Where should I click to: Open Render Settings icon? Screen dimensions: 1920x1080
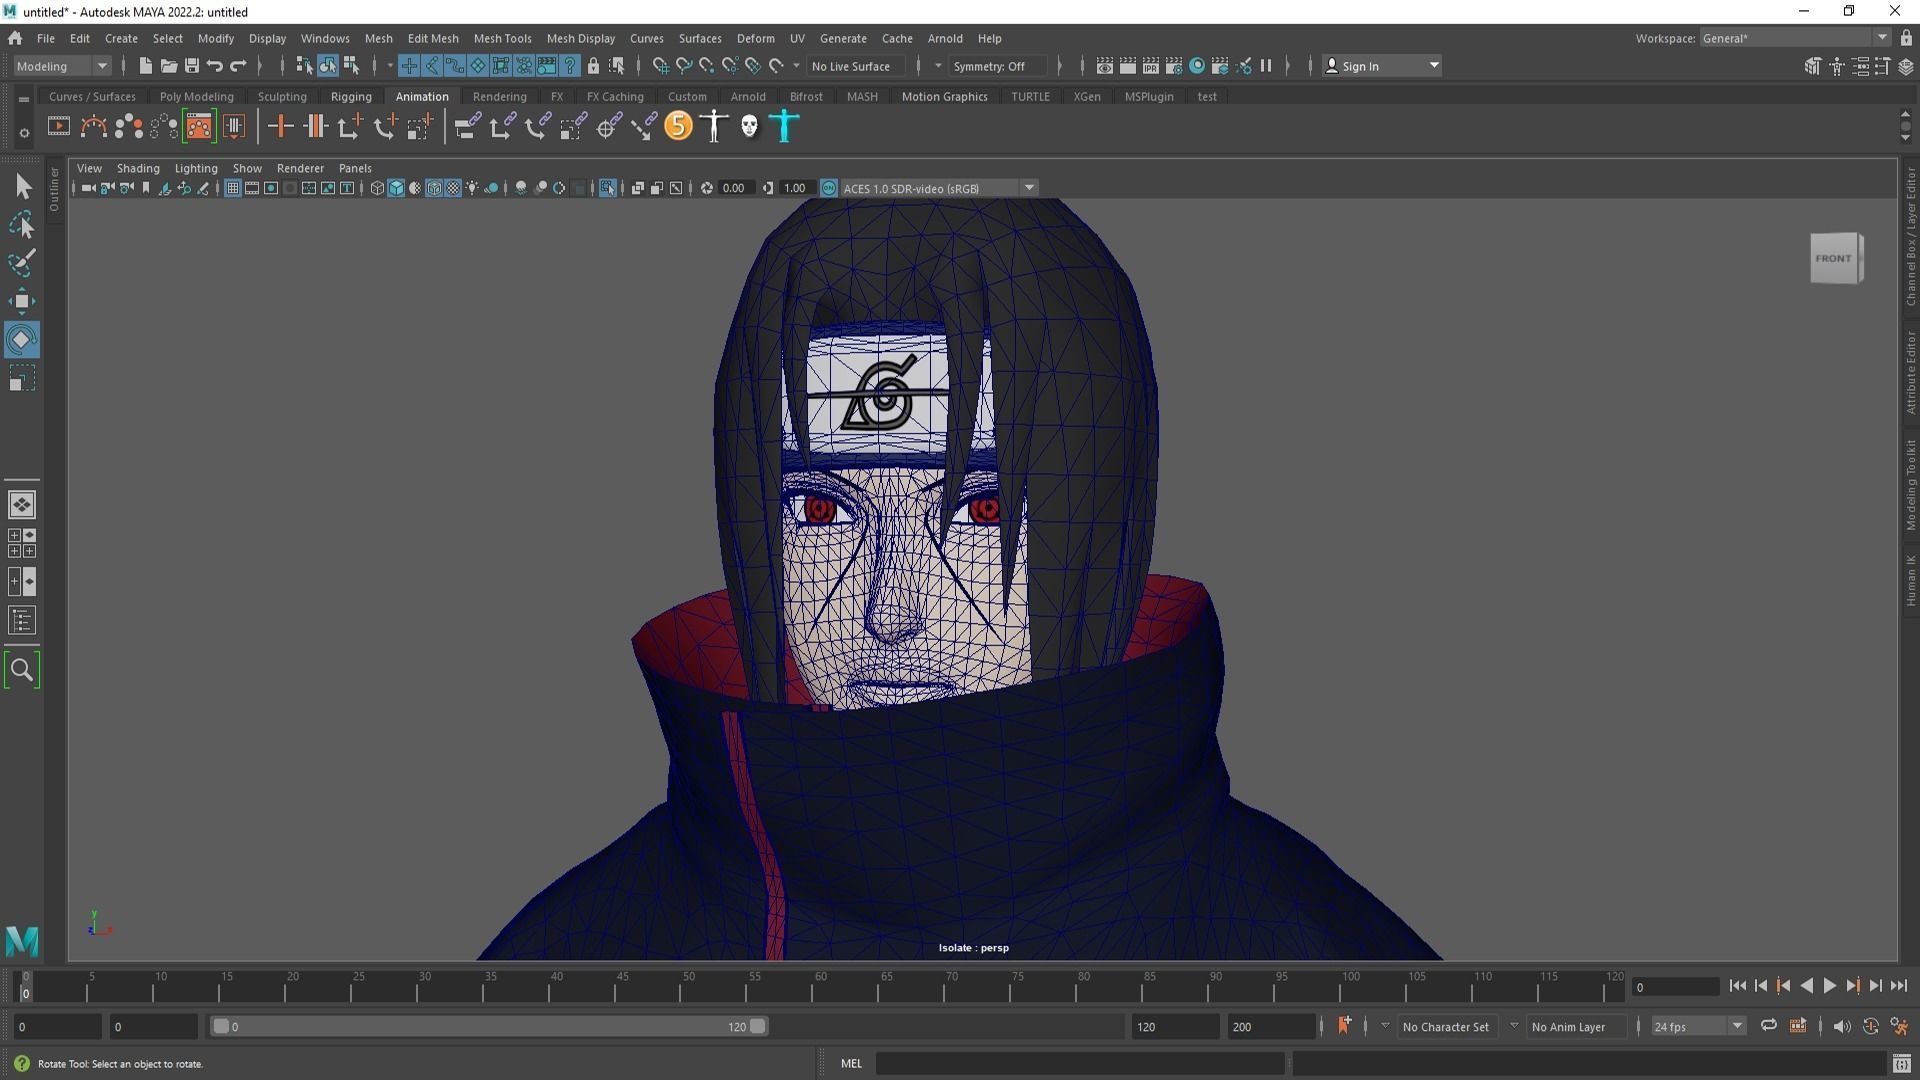[1174, 66]
